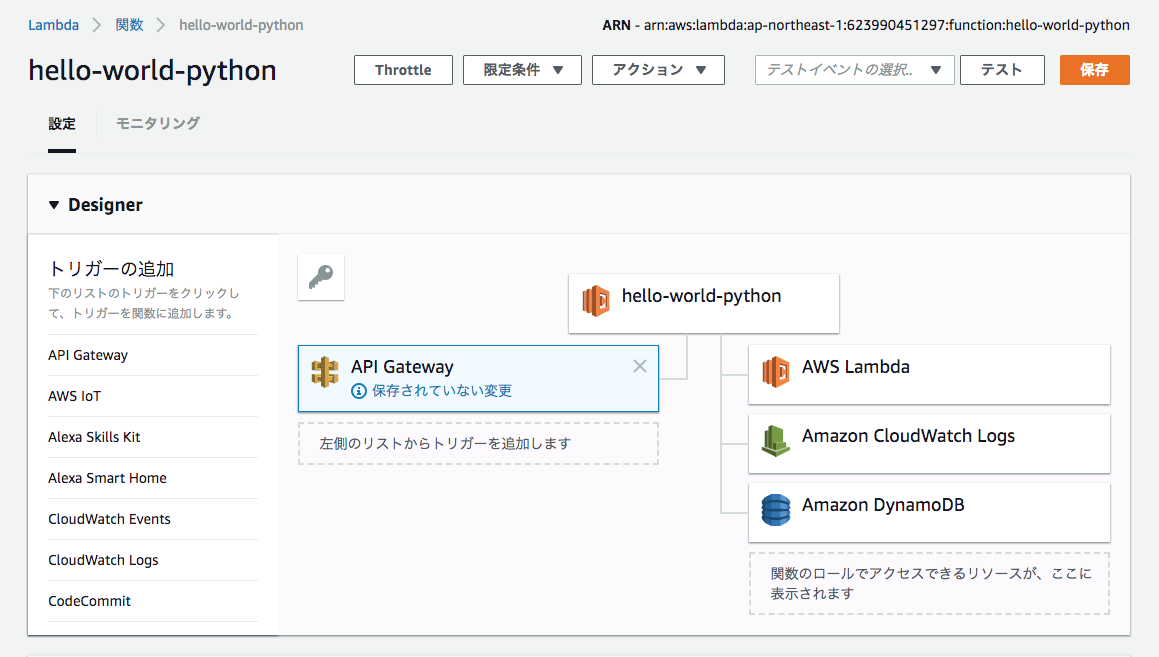Click the key permissions icon

tap(320, 277)
